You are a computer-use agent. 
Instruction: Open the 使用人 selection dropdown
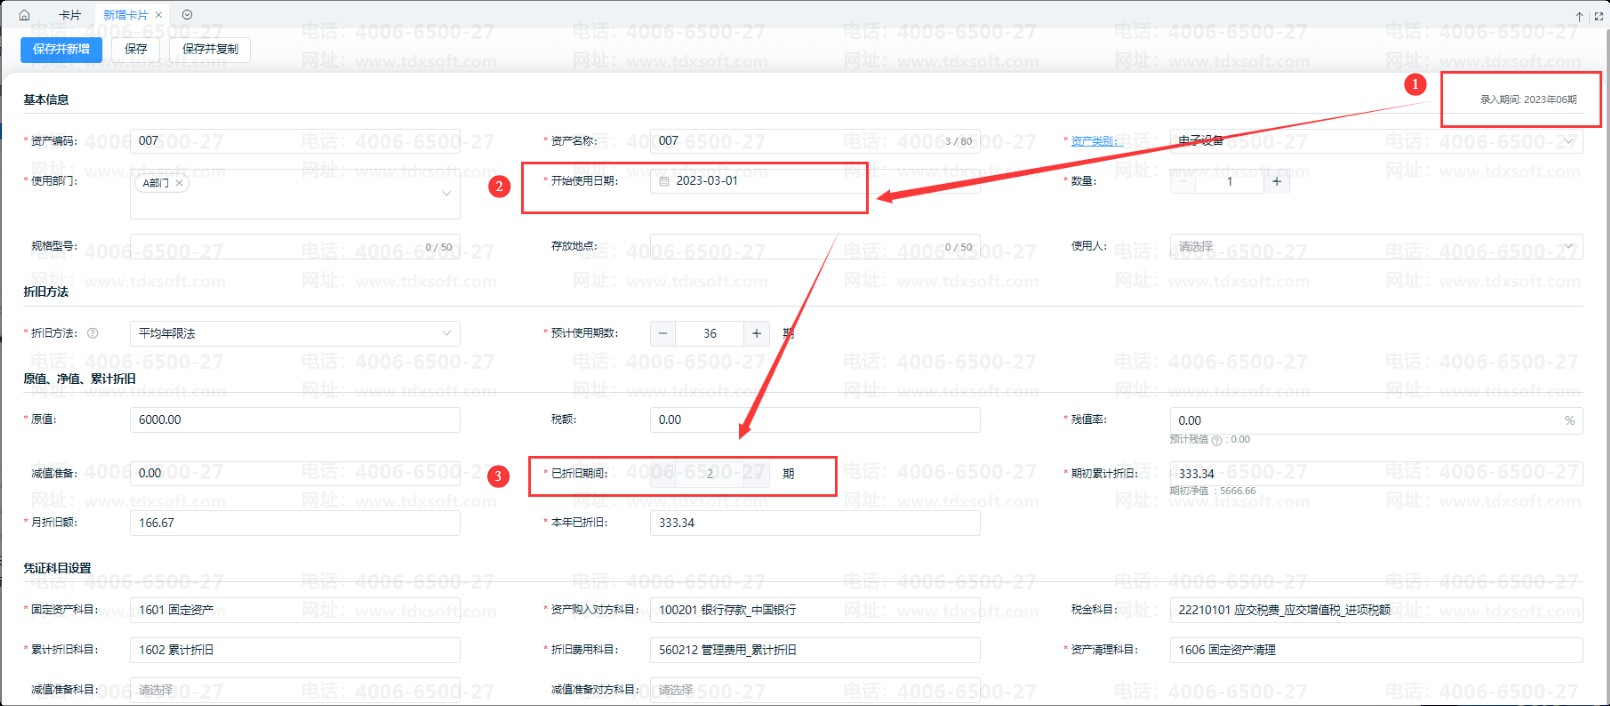[x=1376, y=246]
